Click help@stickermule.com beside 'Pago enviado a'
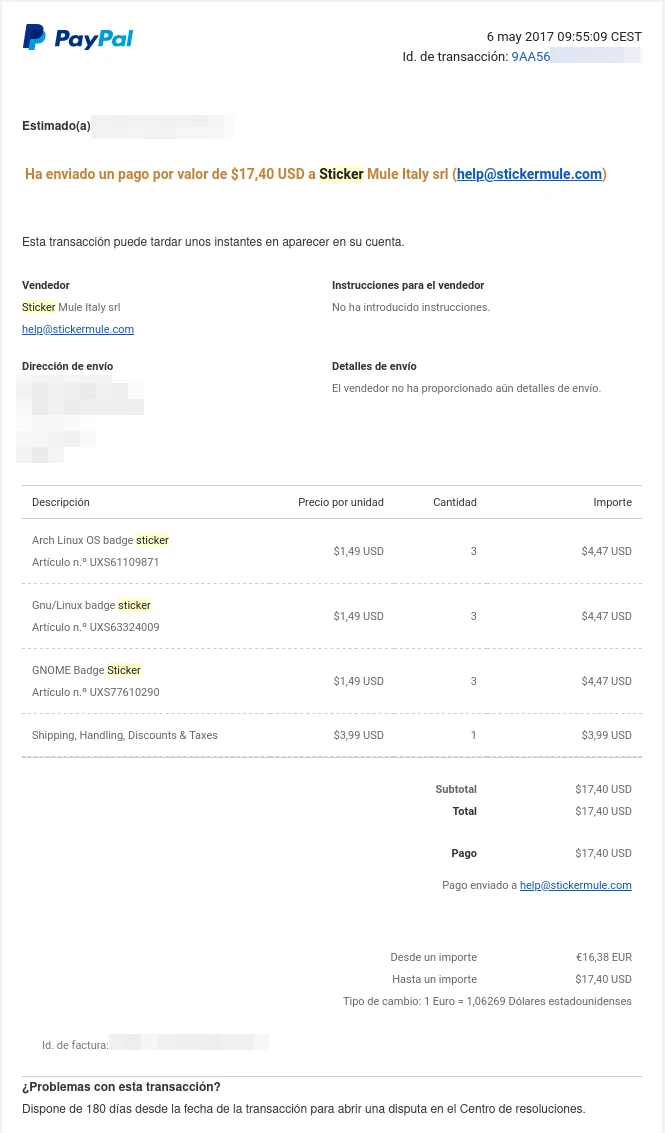Viewport: 665px width, 1133px height. click(575, 885)
